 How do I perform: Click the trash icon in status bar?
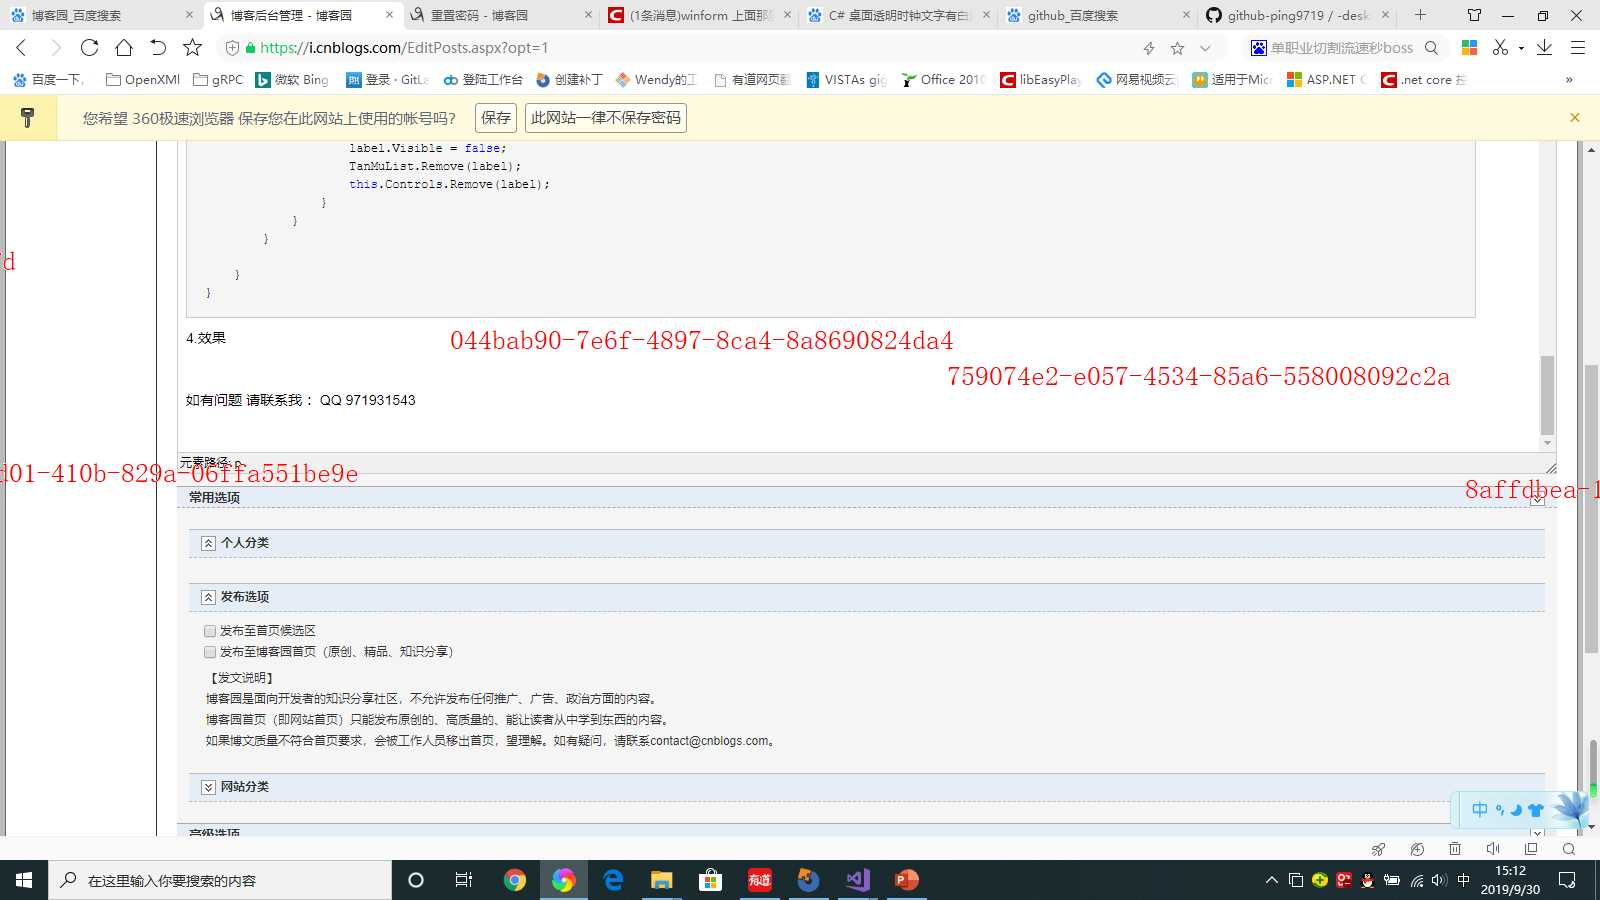[1455, 849]
